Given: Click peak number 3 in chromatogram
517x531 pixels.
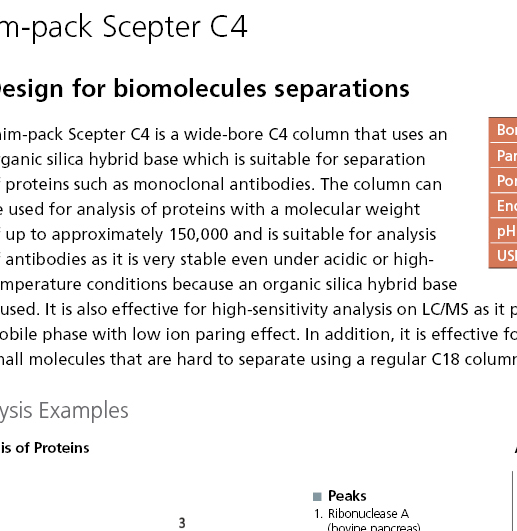Looking at the screenshot, I should pos(182,523).
